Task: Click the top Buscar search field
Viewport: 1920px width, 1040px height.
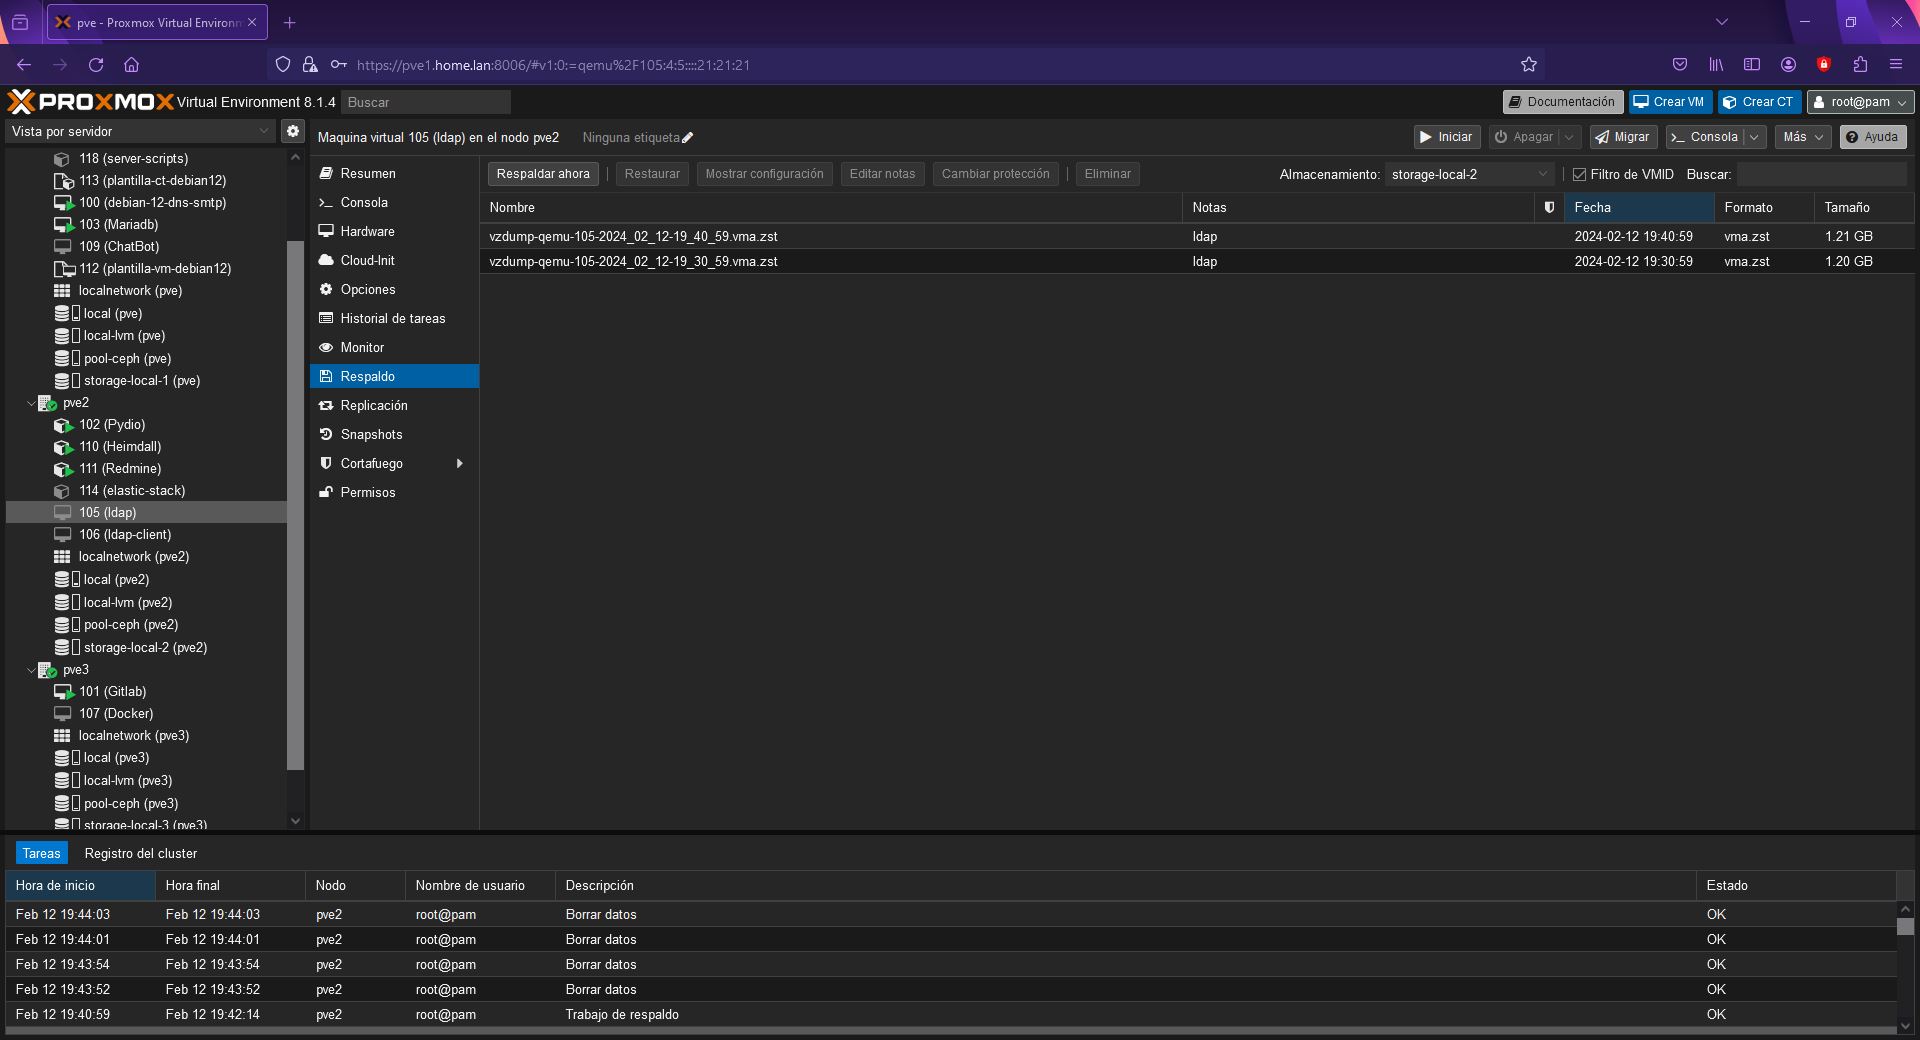Action: (426, 102)
